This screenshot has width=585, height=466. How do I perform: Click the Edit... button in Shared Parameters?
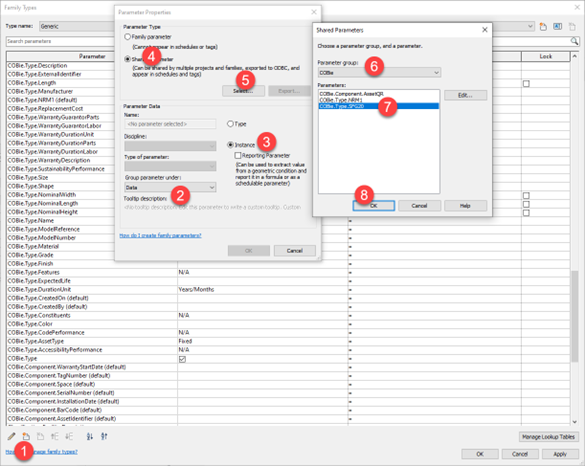tap(465, 95)
